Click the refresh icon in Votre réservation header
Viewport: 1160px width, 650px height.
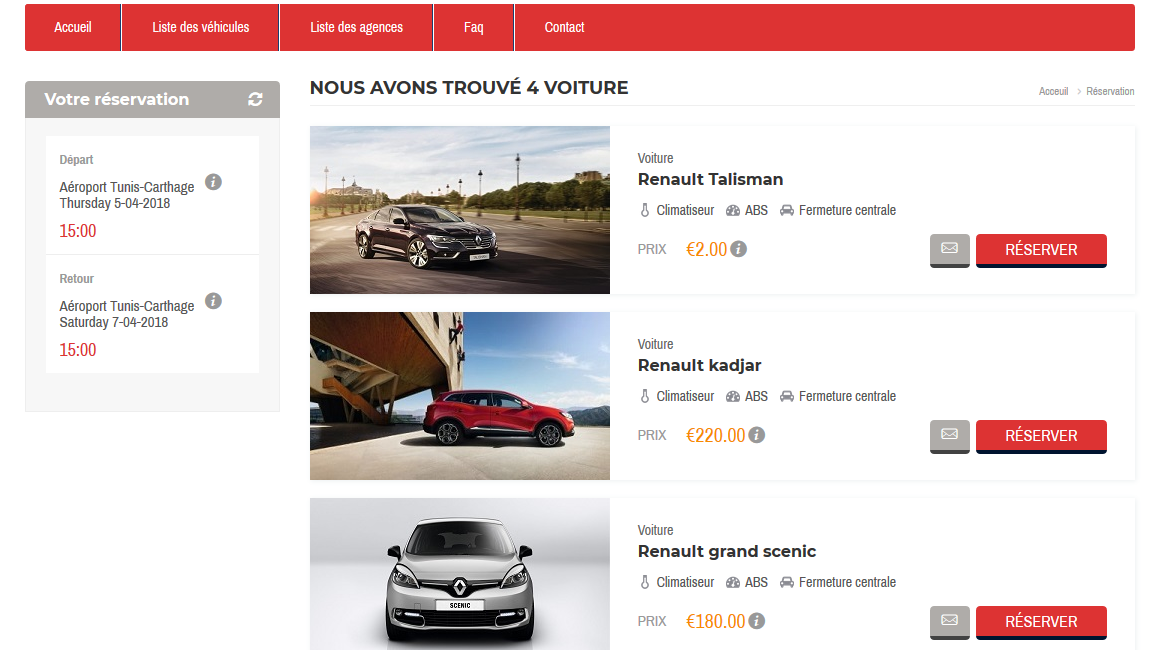coord(255,99)
